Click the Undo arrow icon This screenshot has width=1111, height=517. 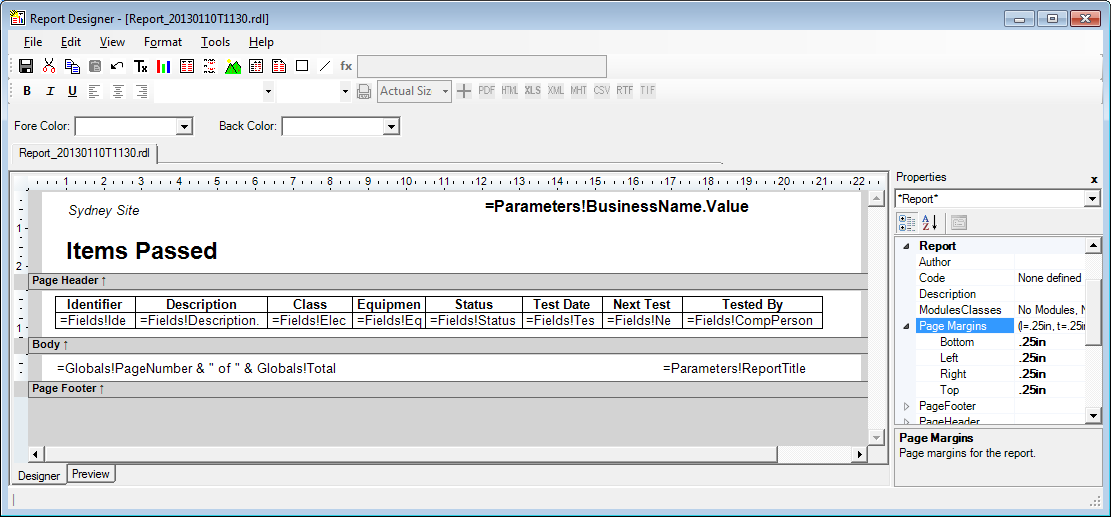(117, 66)
